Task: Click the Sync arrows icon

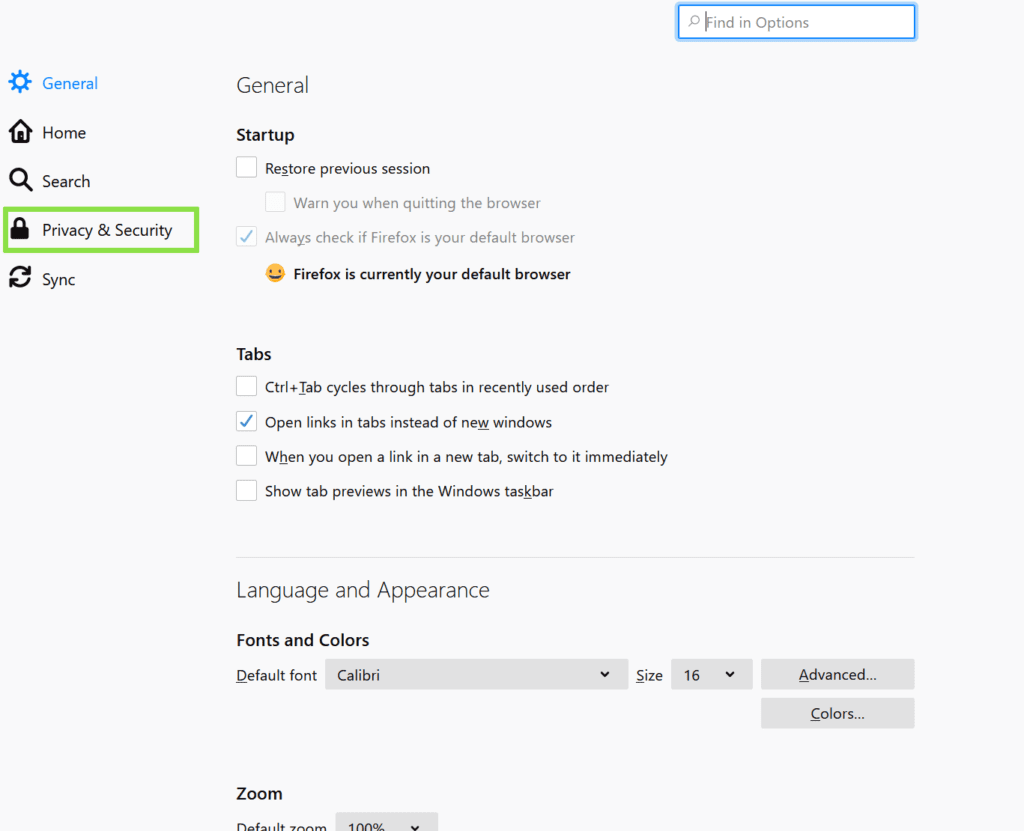Action: 20,279
